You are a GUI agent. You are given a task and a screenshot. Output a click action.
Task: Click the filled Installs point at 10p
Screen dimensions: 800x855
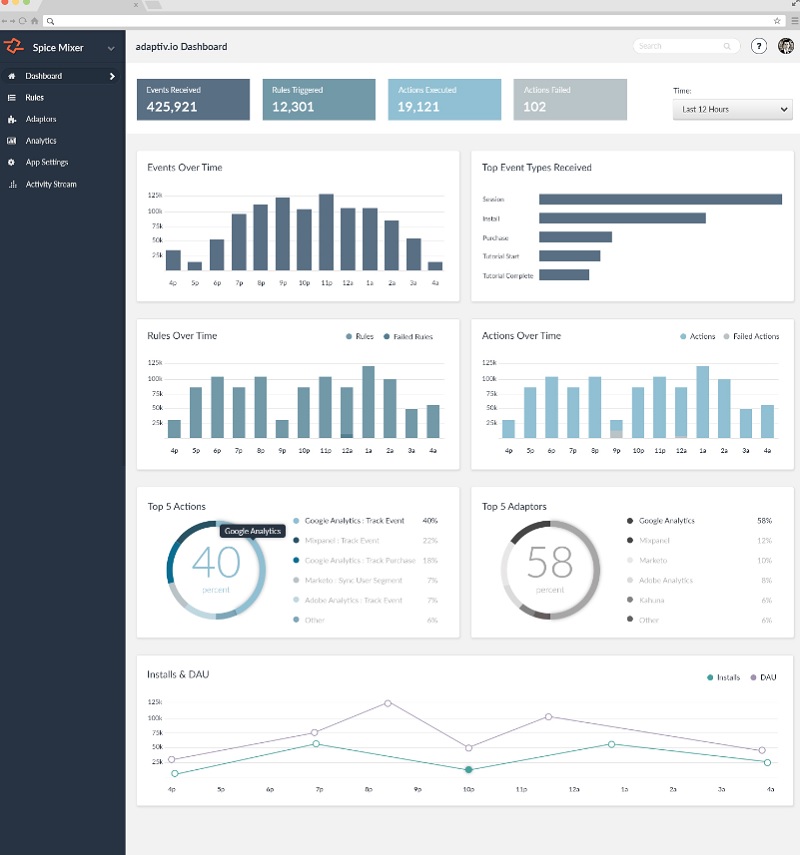coord(468,769)
